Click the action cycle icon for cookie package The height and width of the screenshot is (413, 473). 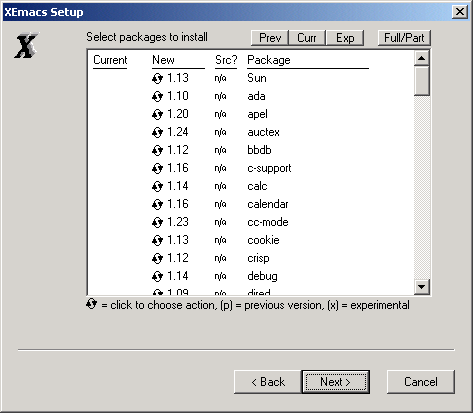point(157,241)
